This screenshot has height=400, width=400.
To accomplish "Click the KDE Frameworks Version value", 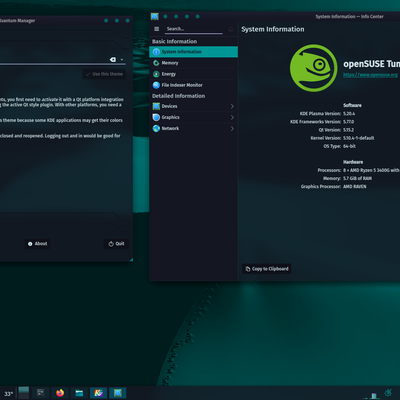I will click(x=349, y=122).
